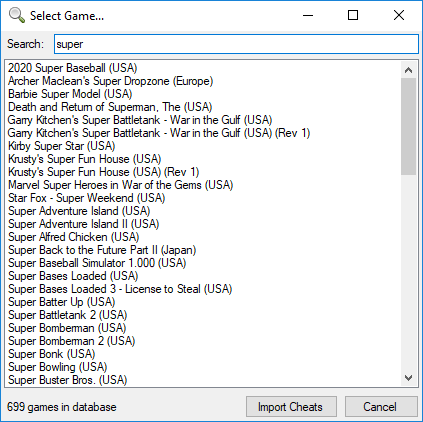Screen dimensions: 423x422
Task: Select 2020 Super Baseball (USA)
Action: [x=73, y=68]
